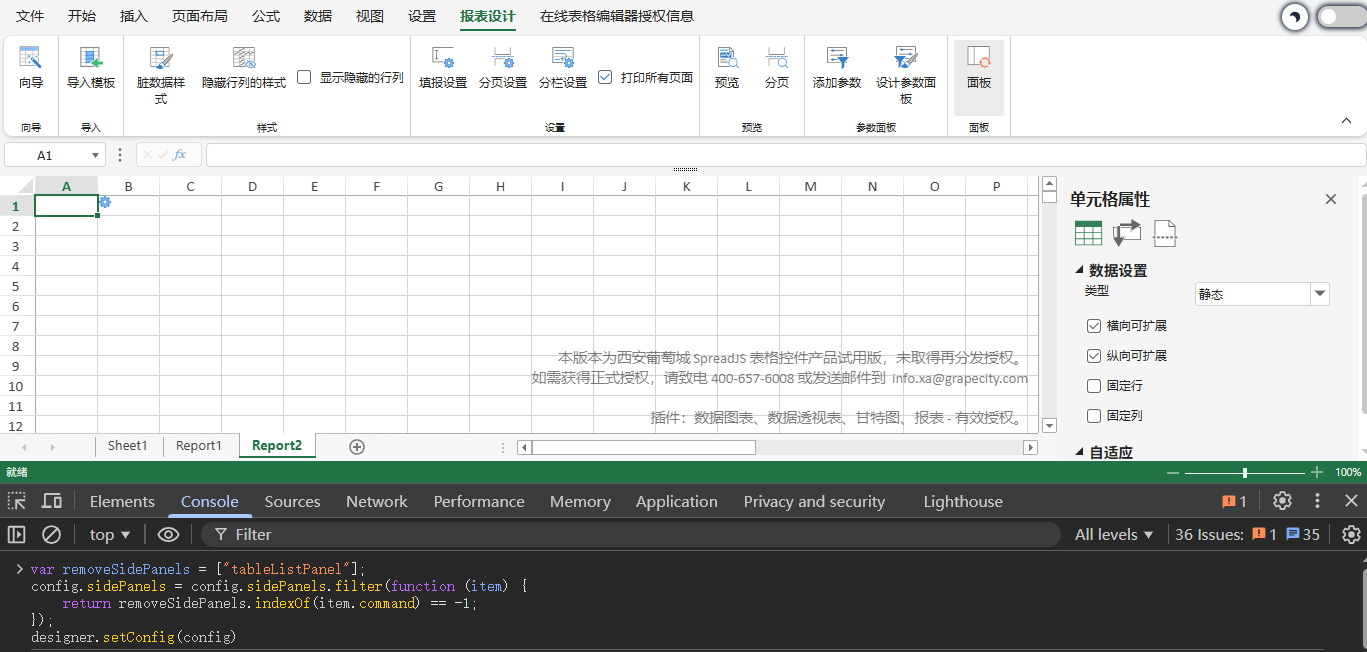The image size is (1367, 652).
Task: Add a new sheet with the plus icon
Action: [x=357, y=446]
